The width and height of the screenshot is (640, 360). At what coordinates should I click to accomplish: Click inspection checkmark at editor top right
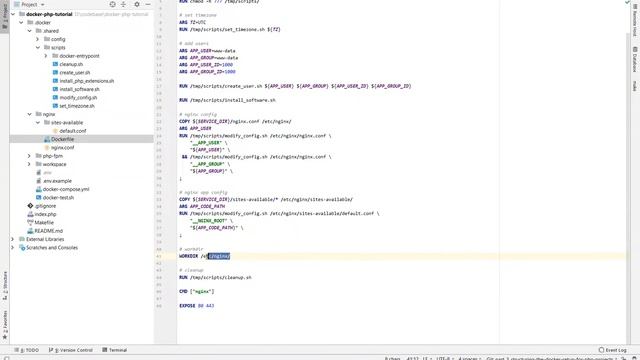click(627, 2)
